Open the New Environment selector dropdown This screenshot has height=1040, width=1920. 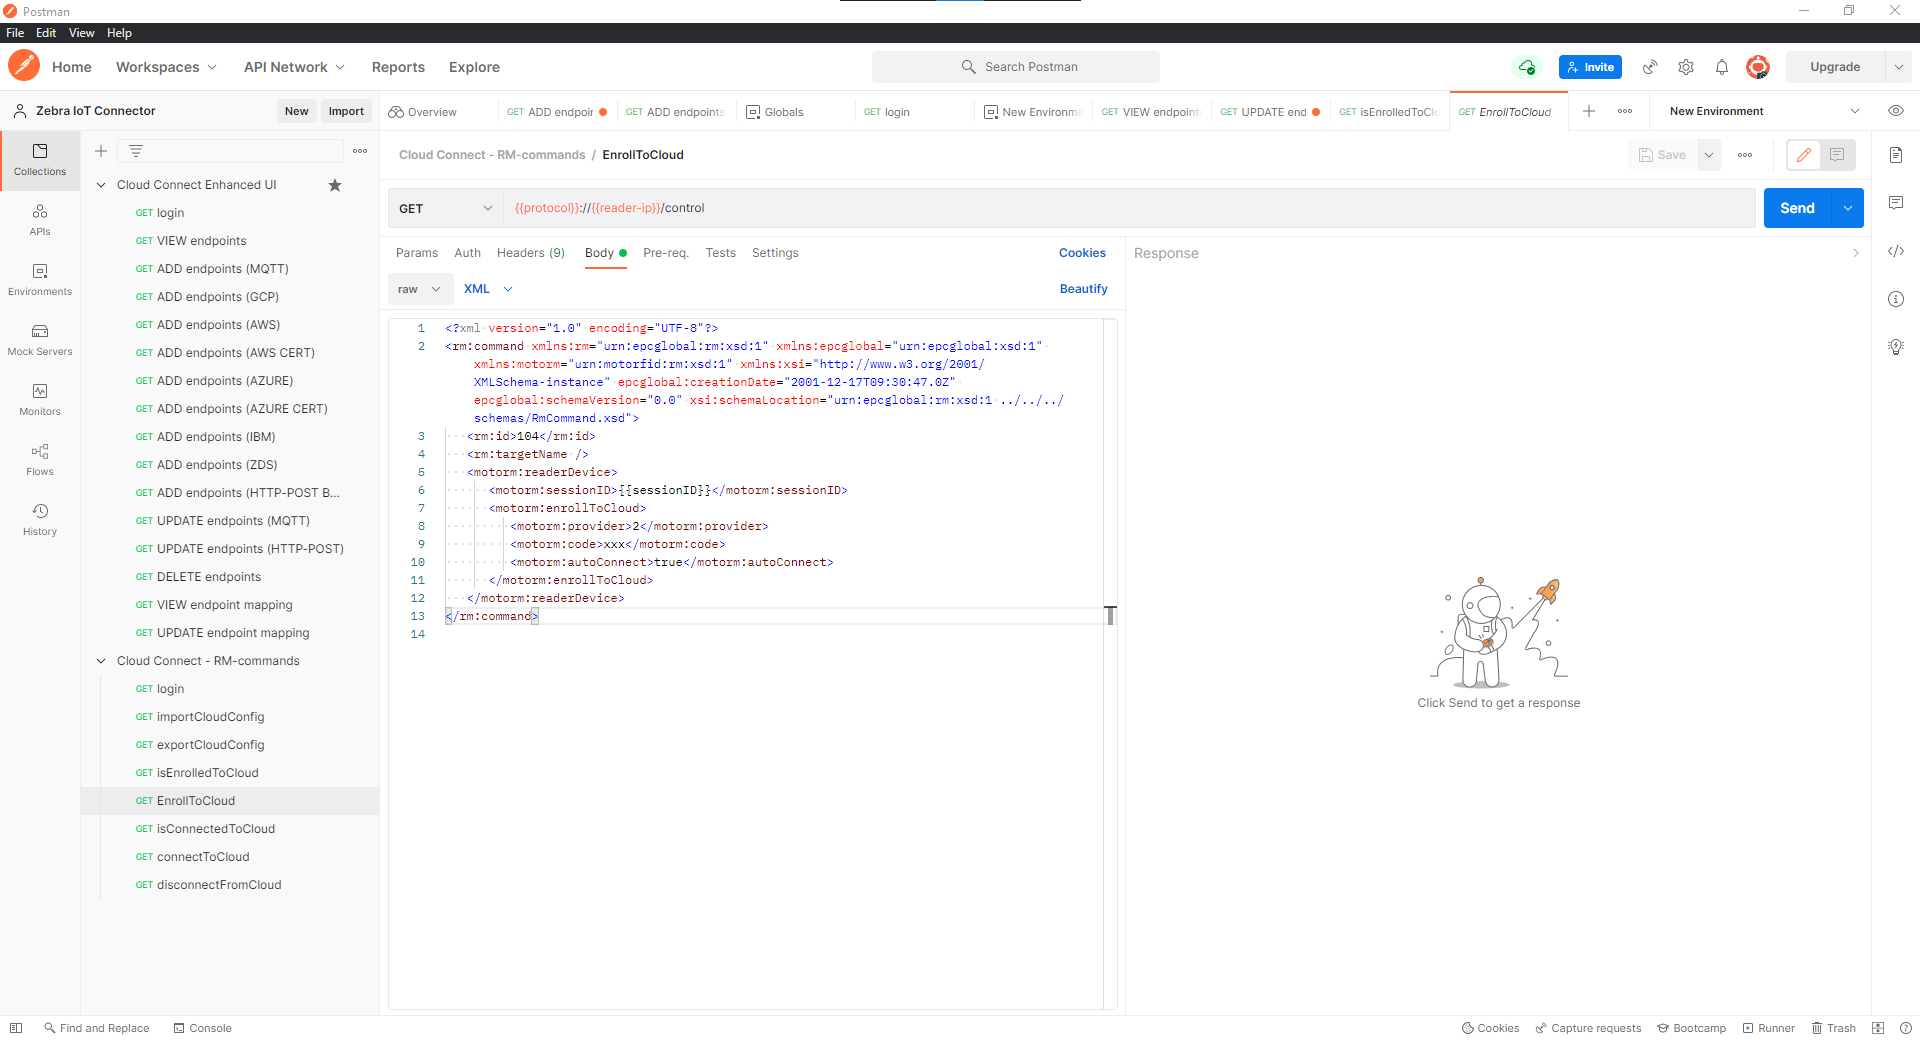coord(1765,111)
